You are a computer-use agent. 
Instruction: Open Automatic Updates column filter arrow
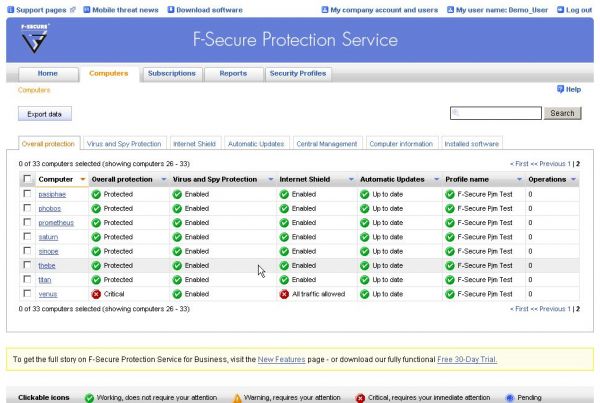point(436,179)
